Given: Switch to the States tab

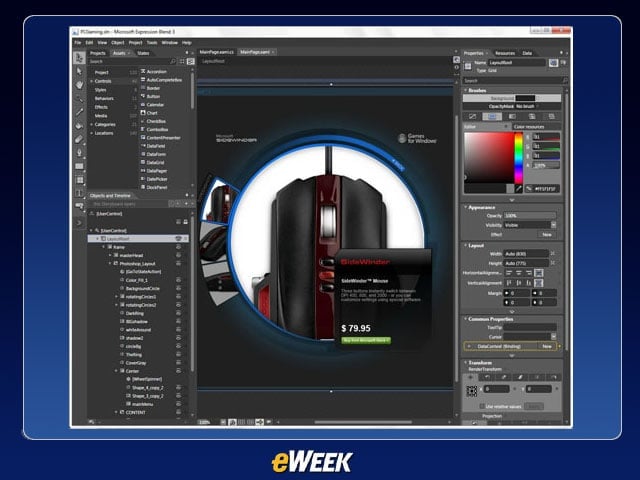Looking at the screenshot, I should [143, 53].
